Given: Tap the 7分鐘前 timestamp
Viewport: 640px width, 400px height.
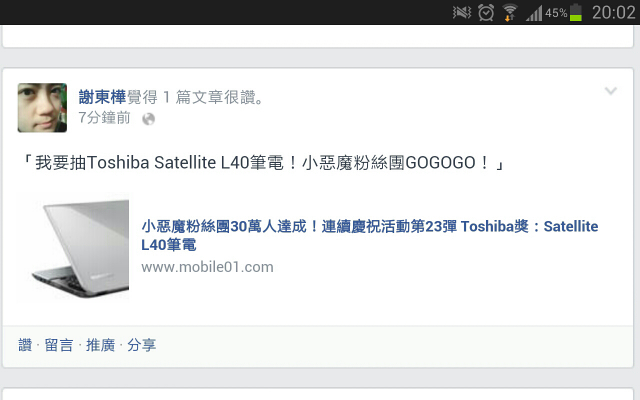Looking at the screenshot, I should coord(104,118).
